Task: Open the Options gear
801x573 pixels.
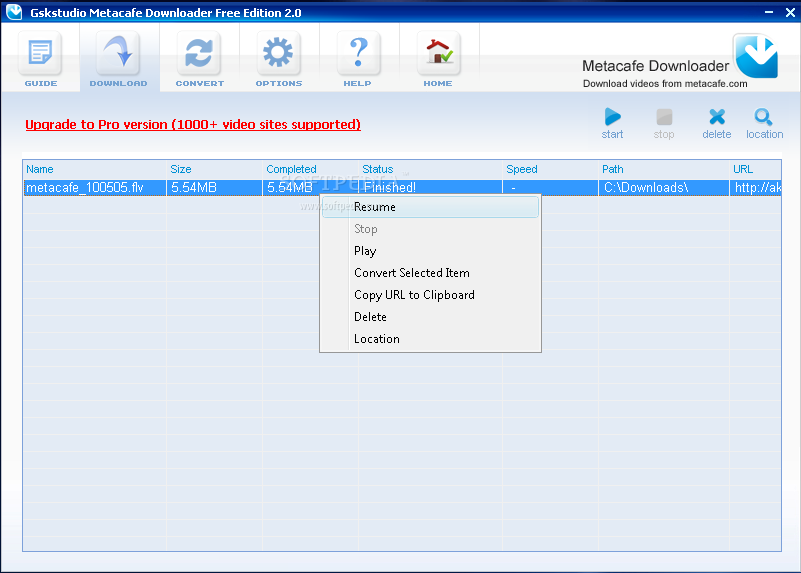Action: [x=279, y=59]
